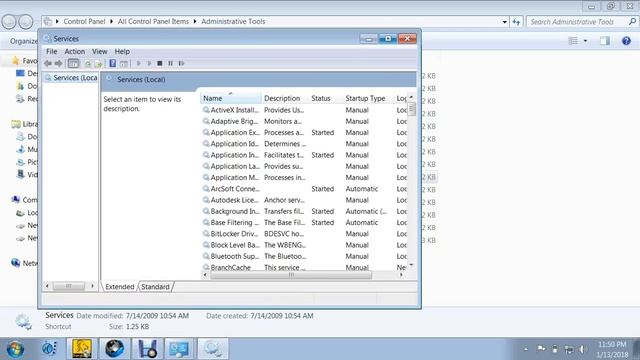Click the gear icon beside Bluetooth Sup...
This screenshot has height=360, width=640.
pos(206,256)
